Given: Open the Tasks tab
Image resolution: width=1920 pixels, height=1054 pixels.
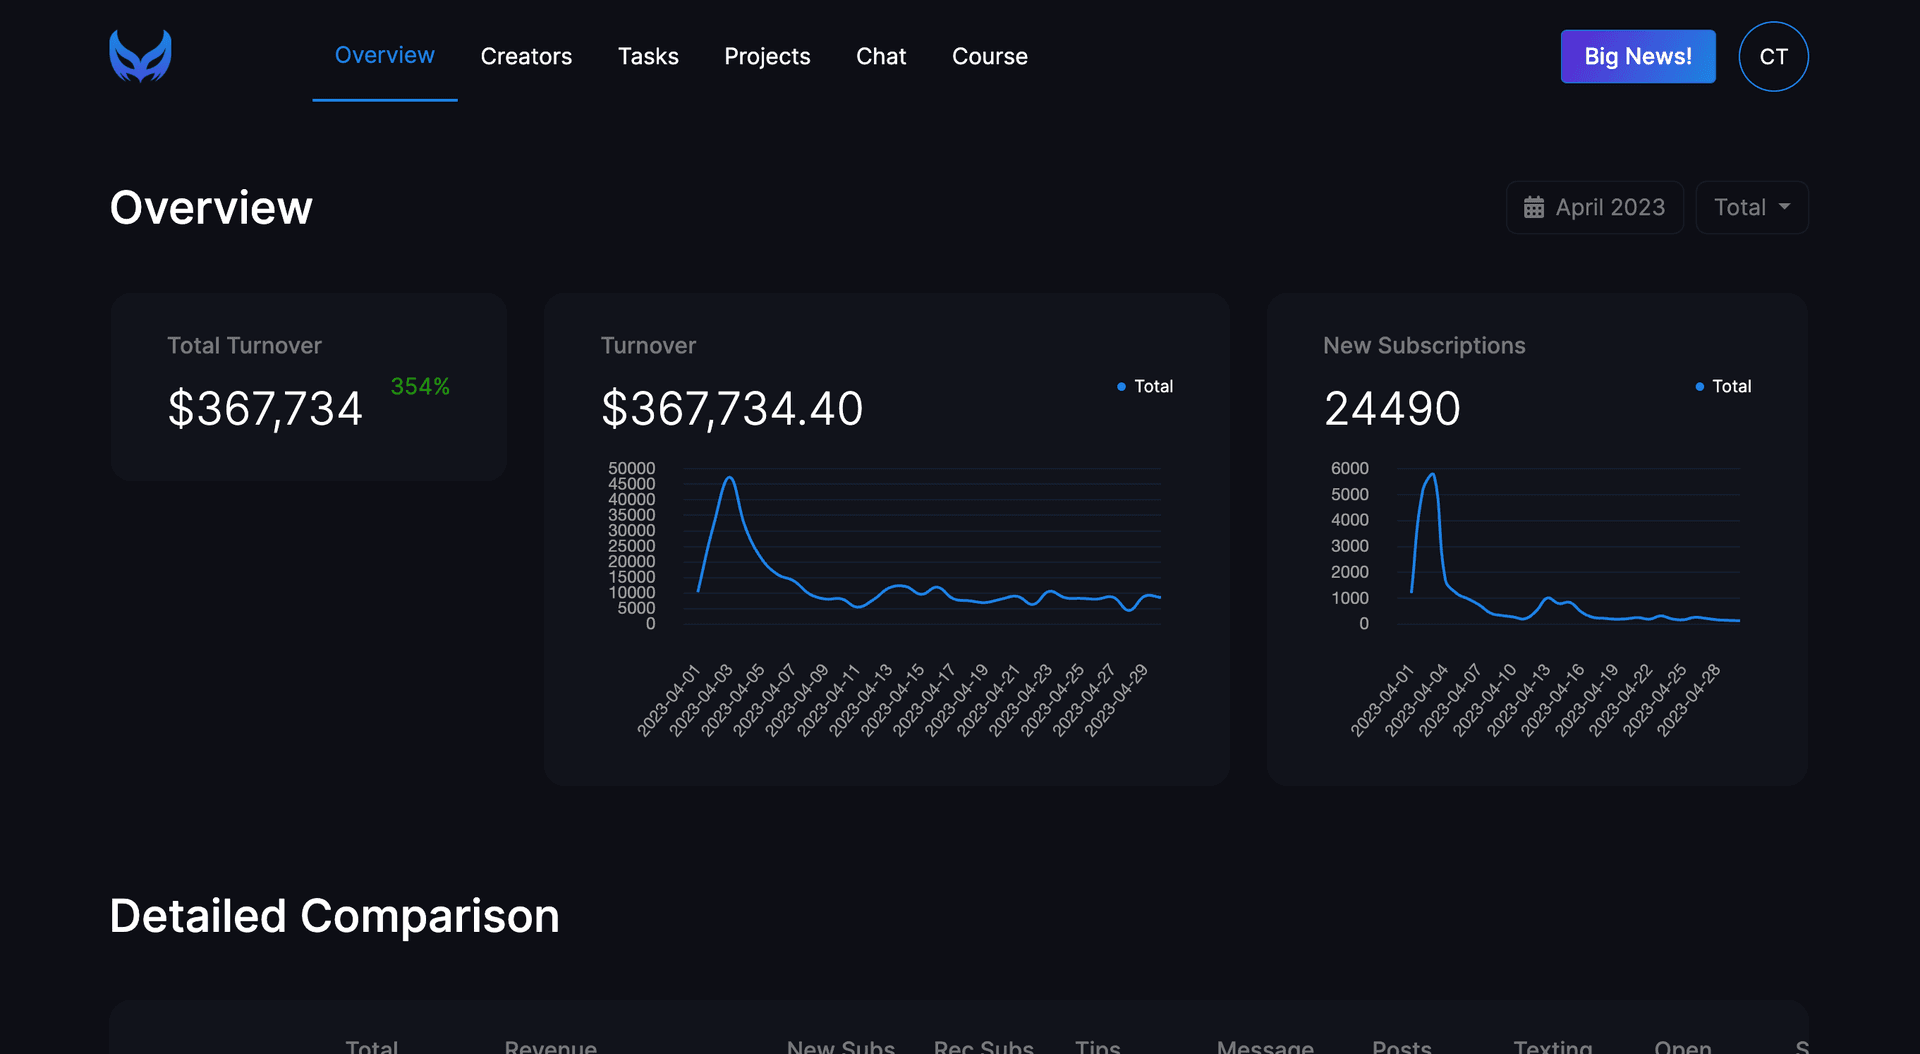Looking at the screenshot, I should point(648,57).
